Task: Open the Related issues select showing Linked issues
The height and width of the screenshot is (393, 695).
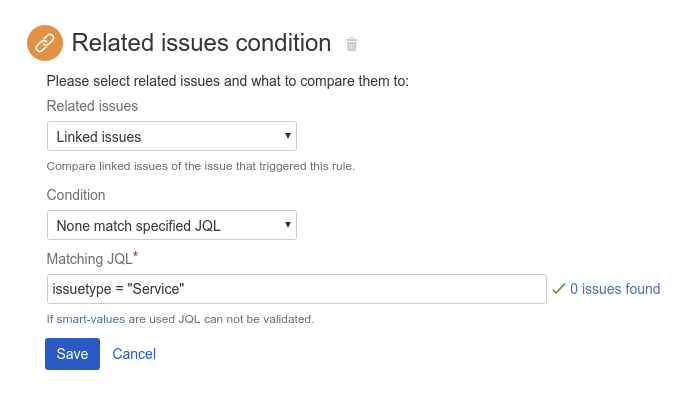Action: click(x=172, y=136)
